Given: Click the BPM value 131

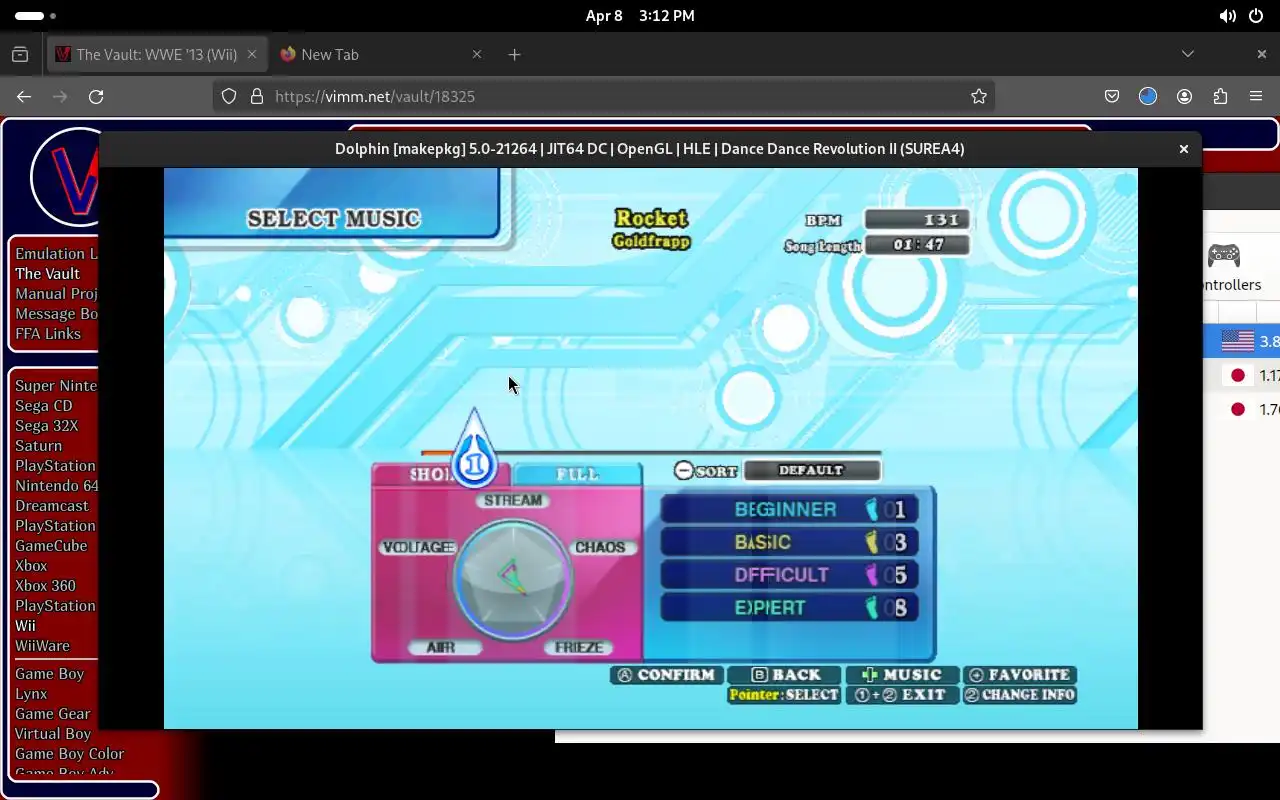Looking at the screenshot, I should (x=917, y=220).
